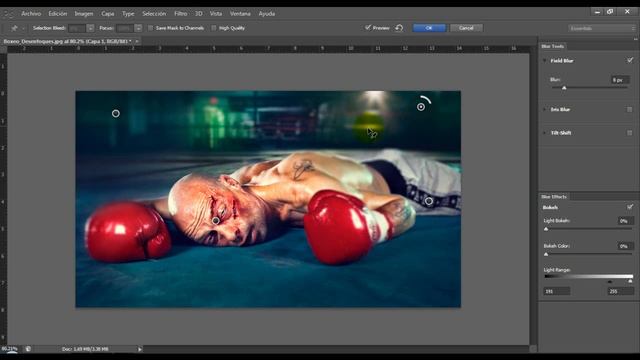Click the status bar preview icon

(x=28, y=349)
